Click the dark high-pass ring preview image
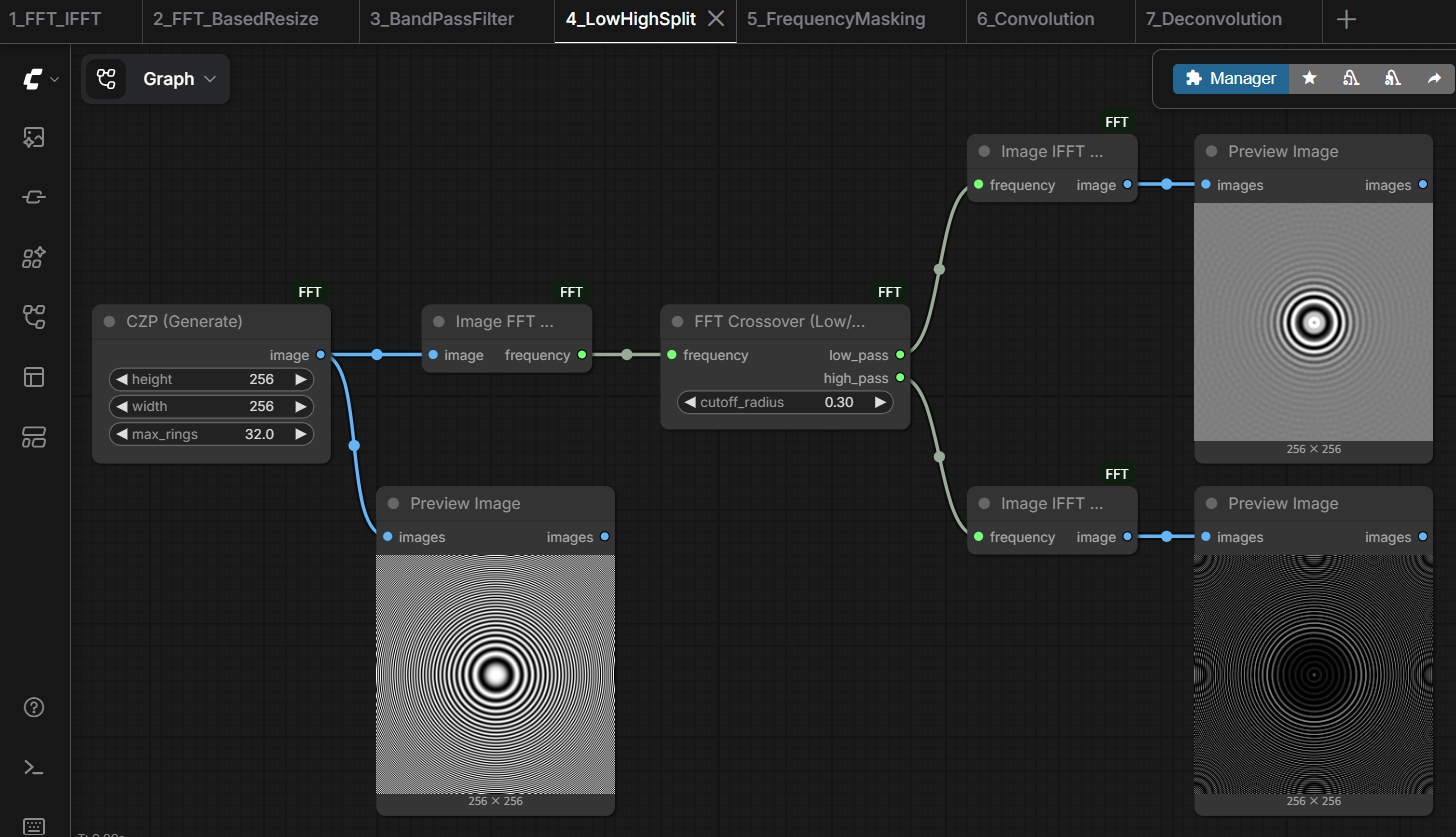The height and width of the screenshot is (837, 1456). 1313,675
